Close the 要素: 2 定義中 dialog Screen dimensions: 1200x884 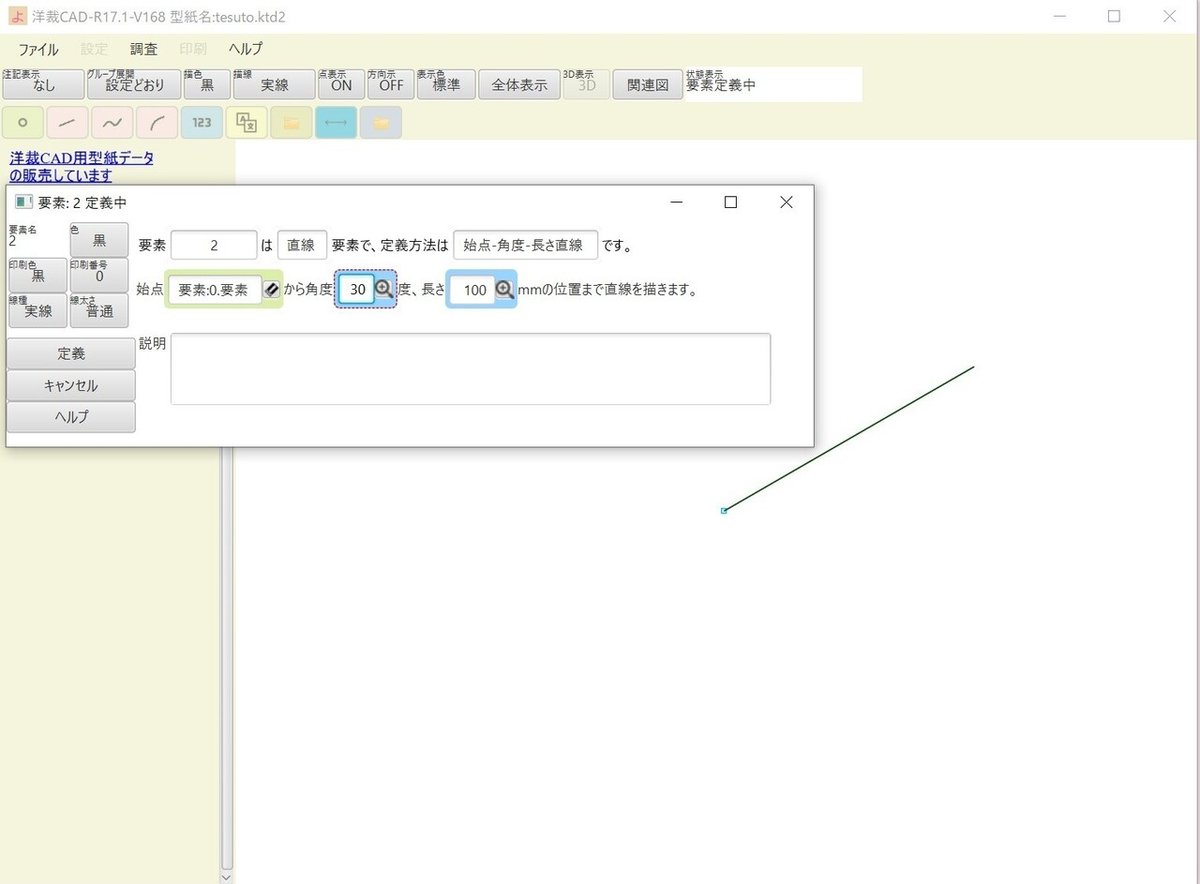(x=786, y=202)
